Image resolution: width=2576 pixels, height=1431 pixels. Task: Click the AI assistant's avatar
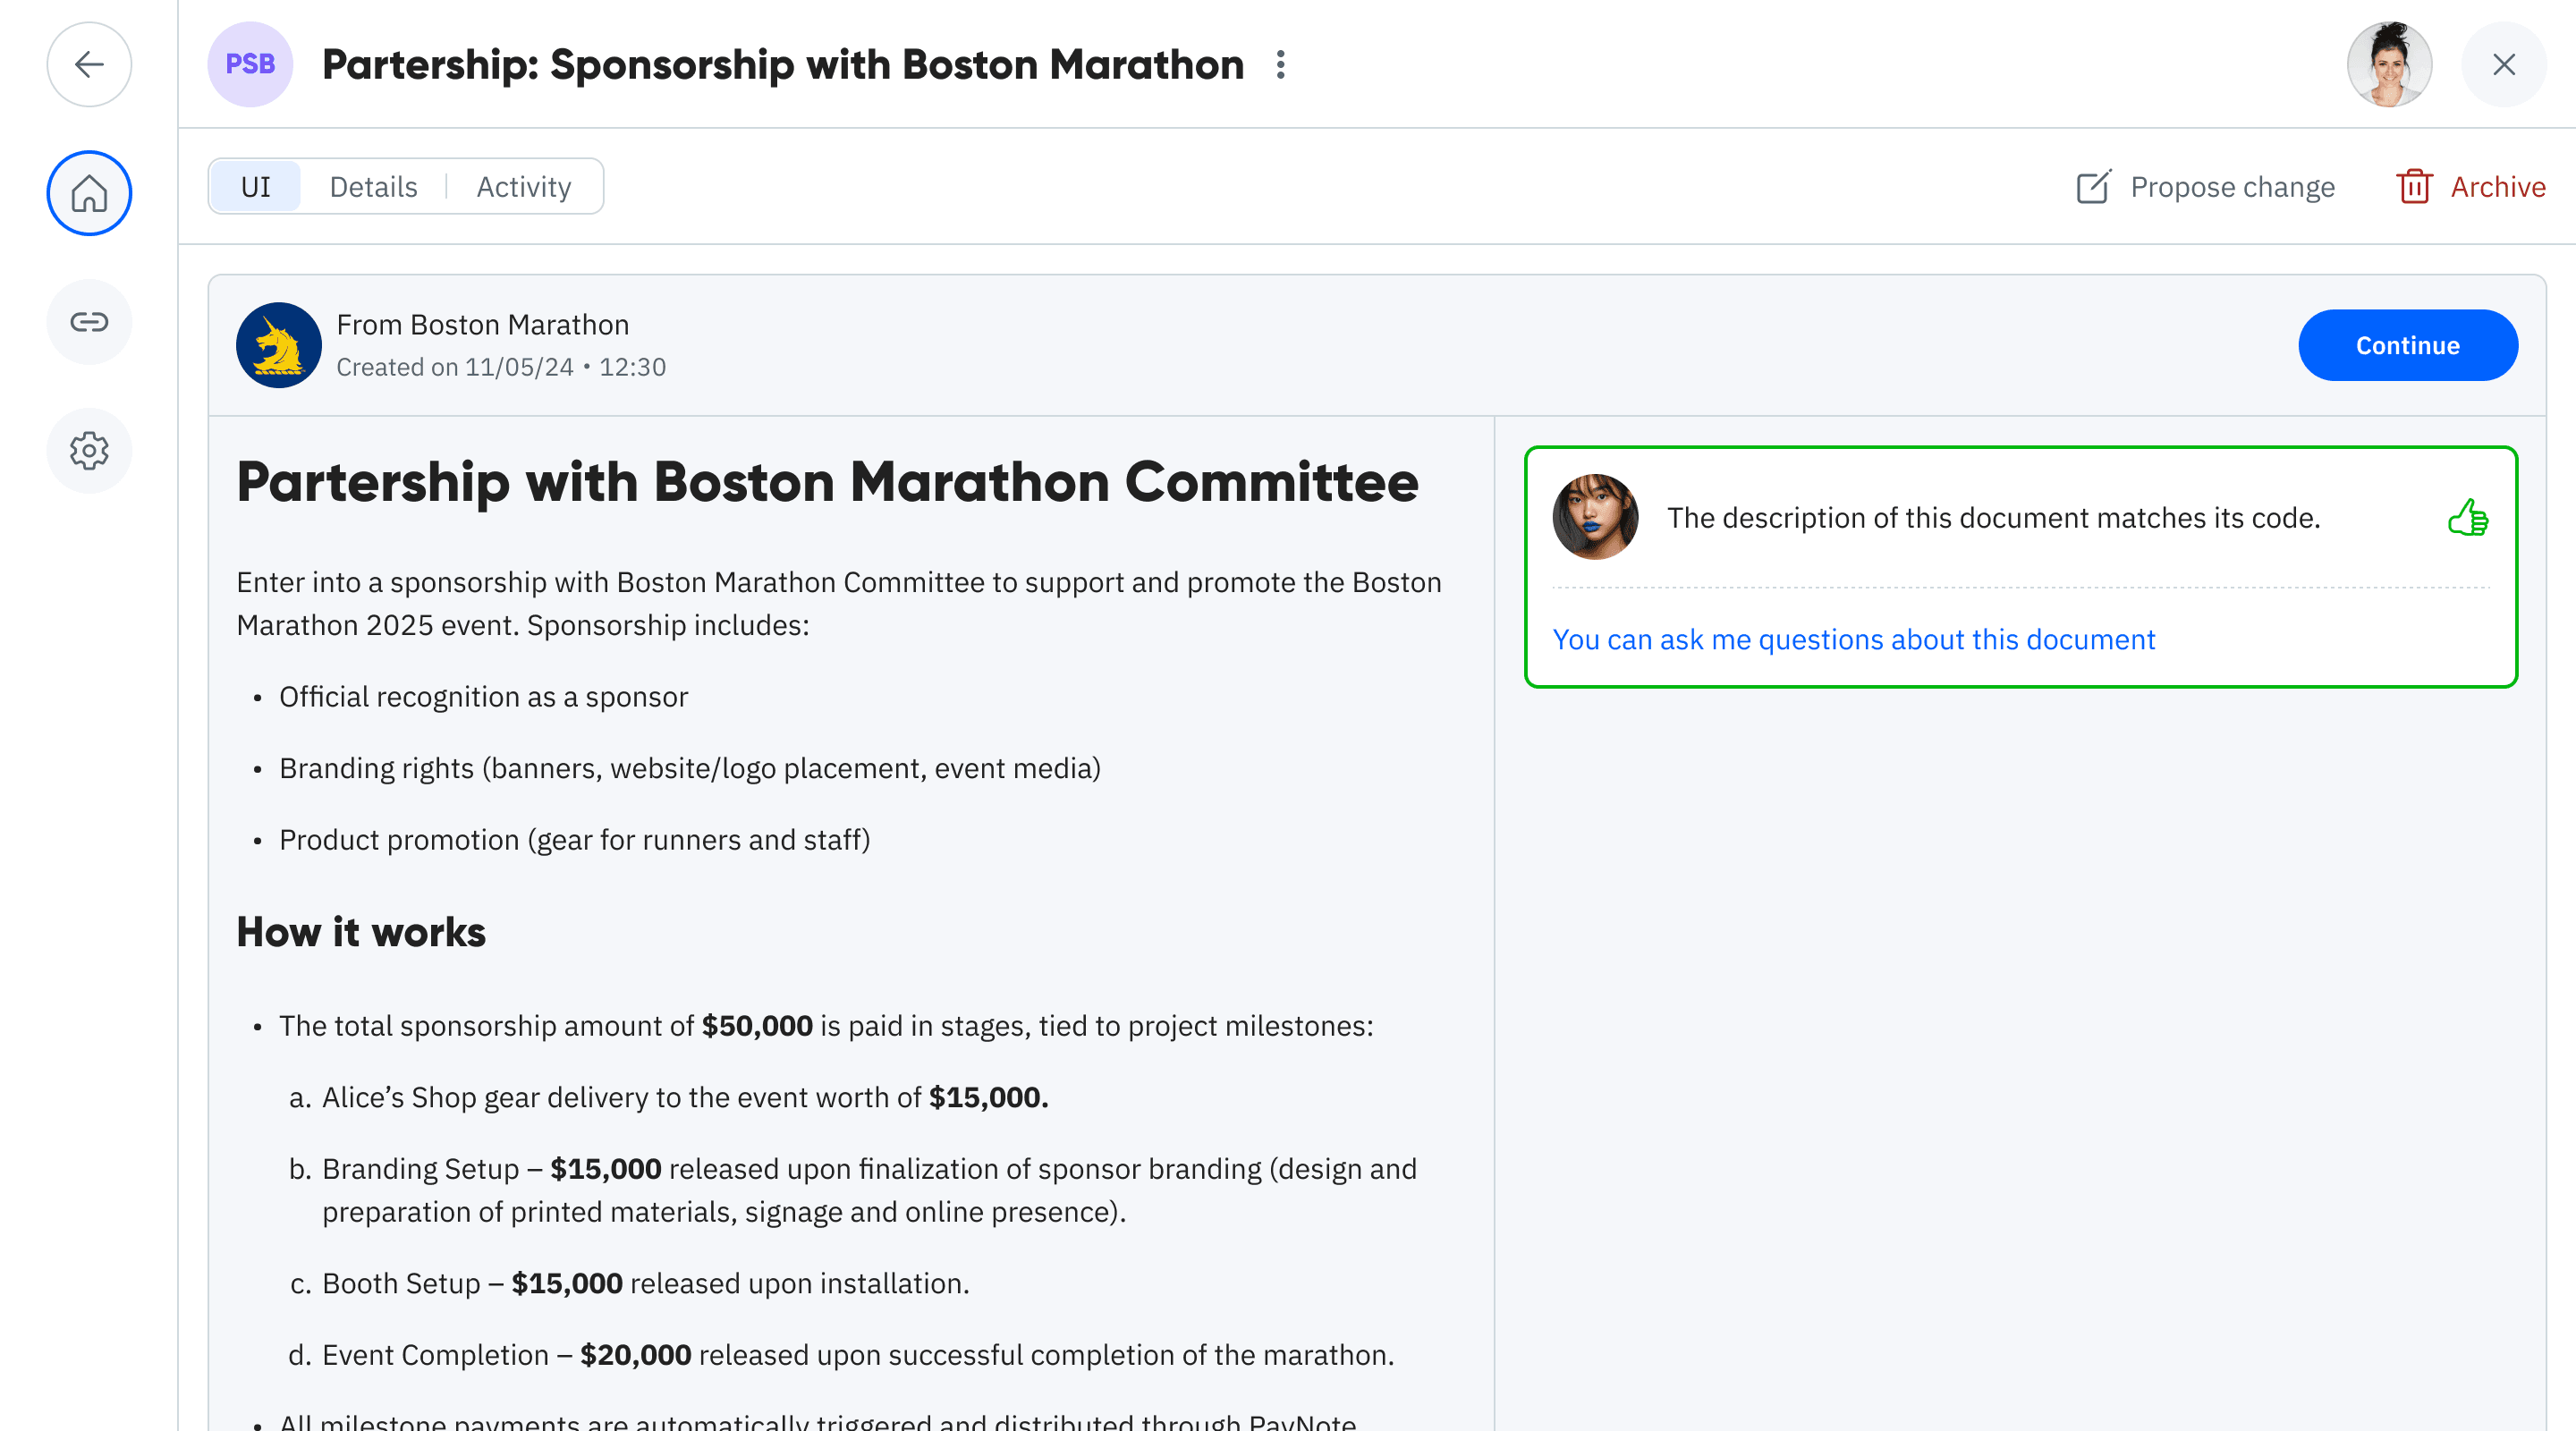1595,518
